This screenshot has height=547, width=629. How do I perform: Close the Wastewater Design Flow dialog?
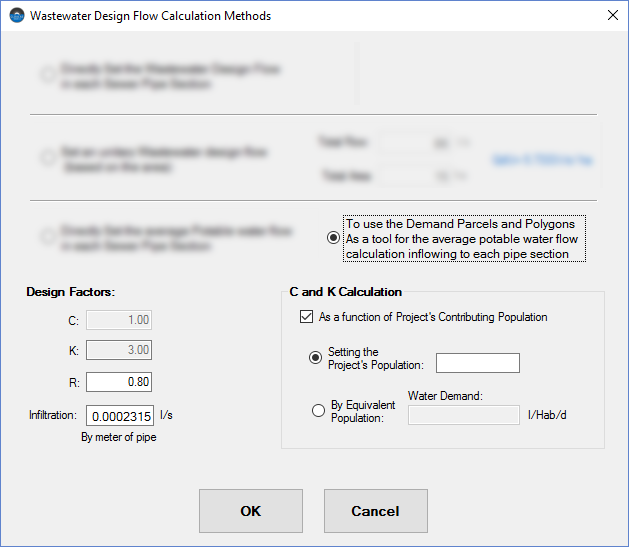(612, 16)
